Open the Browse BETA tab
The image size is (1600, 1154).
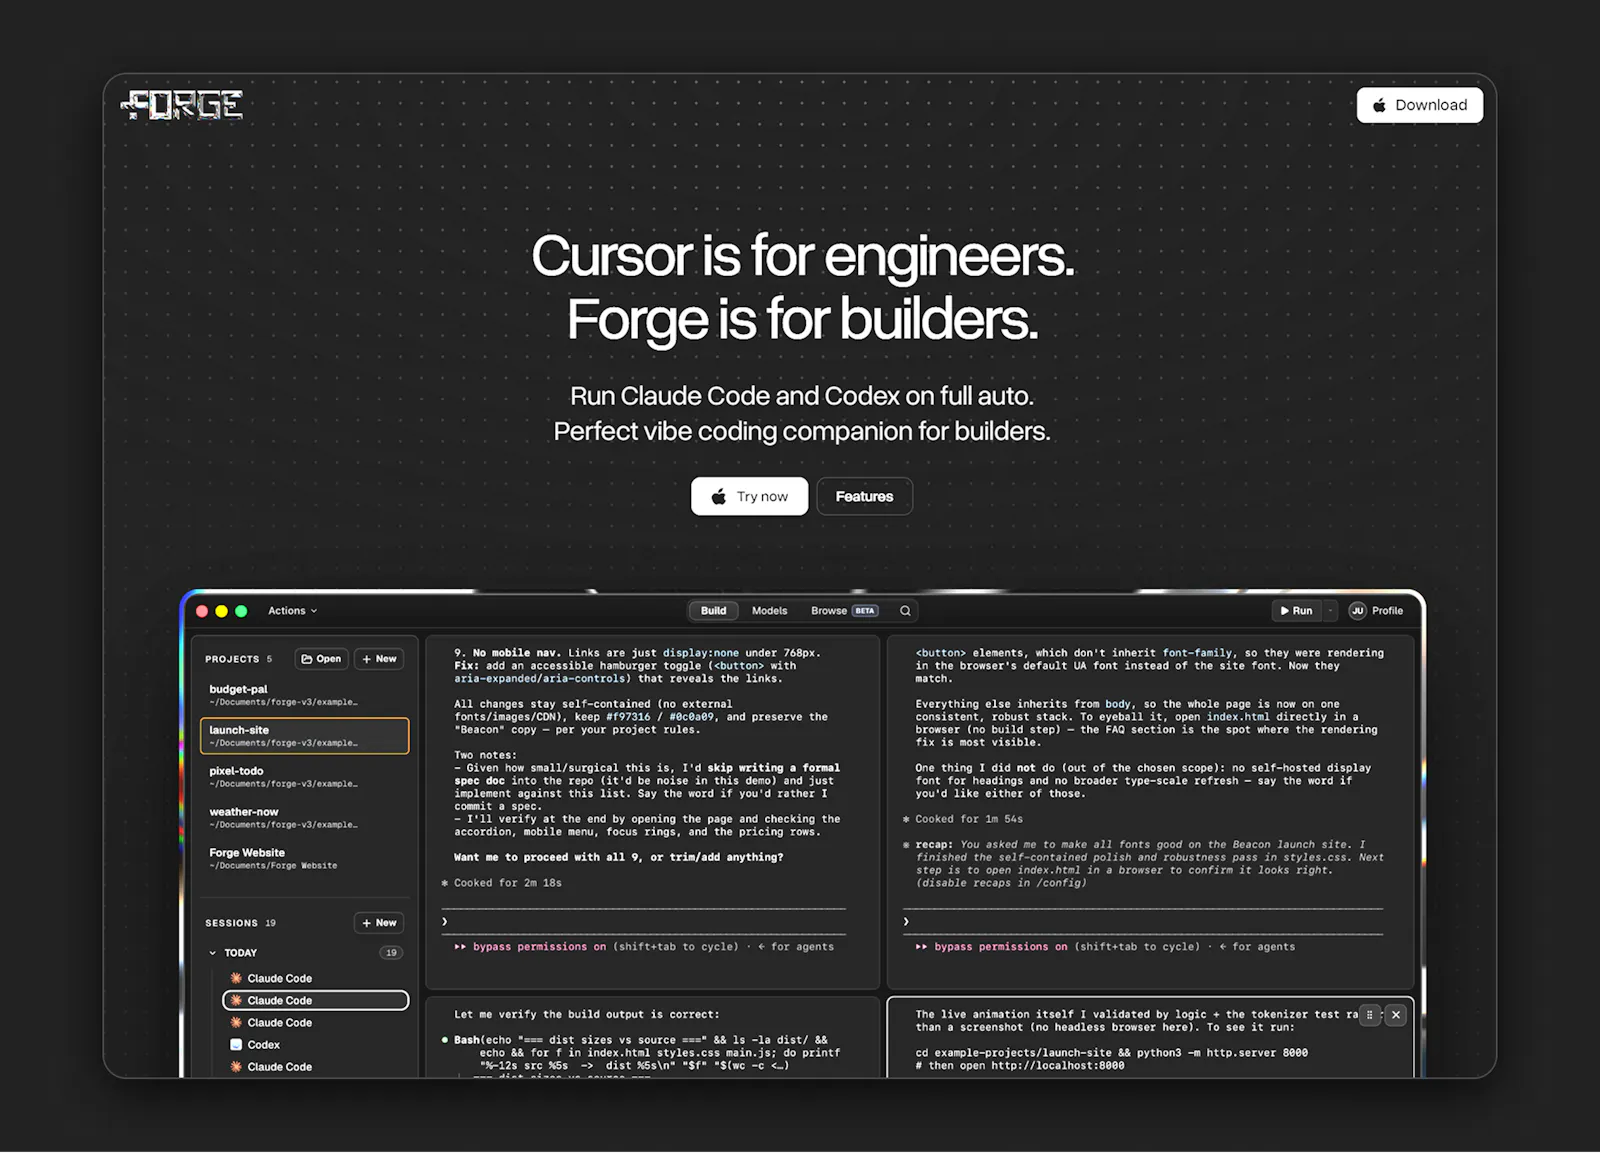(x=843, y=611)
